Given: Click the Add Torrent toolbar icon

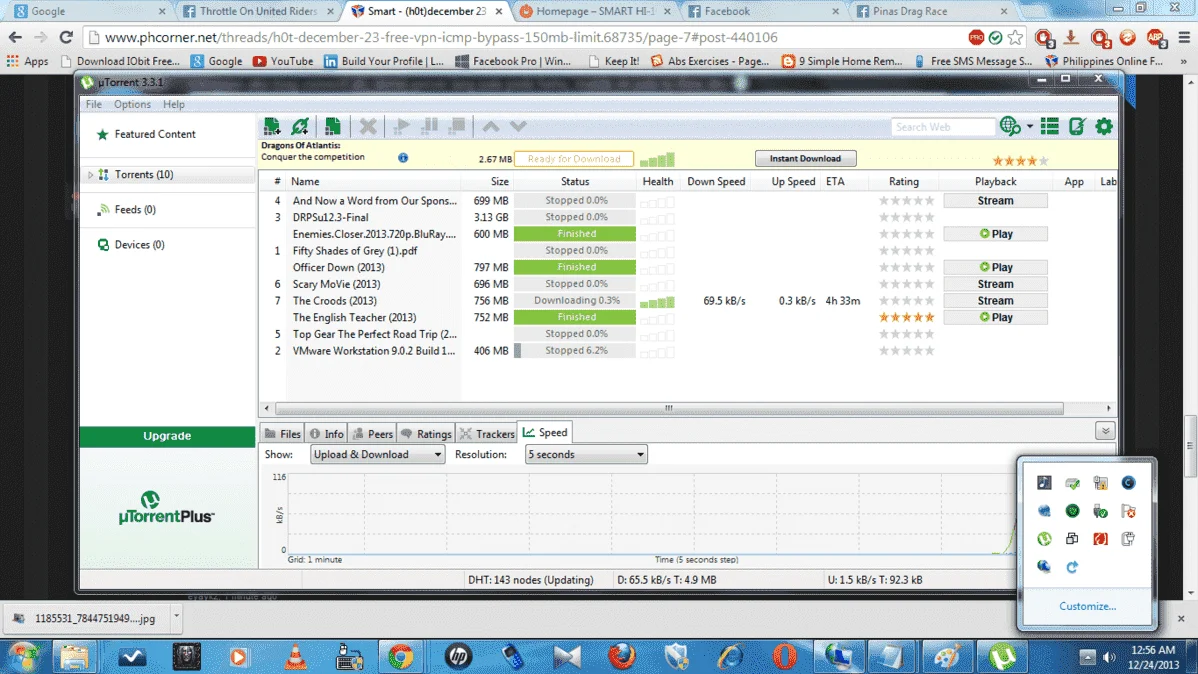Looking at the screenshot, I should (272, 126).
